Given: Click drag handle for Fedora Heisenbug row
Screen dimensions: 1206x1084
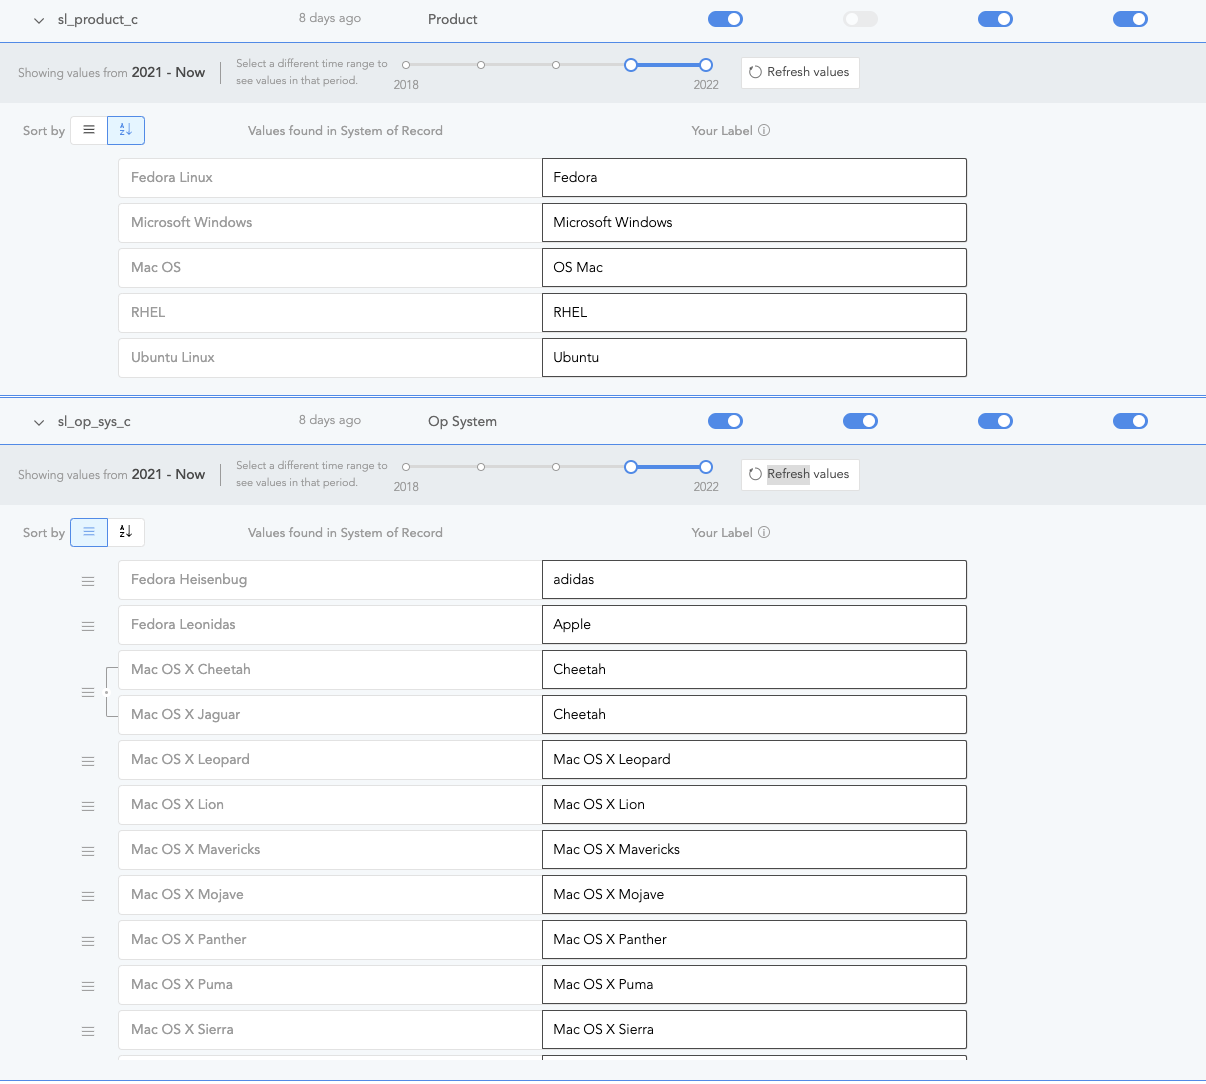Looking at the screenshot, I should click(x=88, y=581).
